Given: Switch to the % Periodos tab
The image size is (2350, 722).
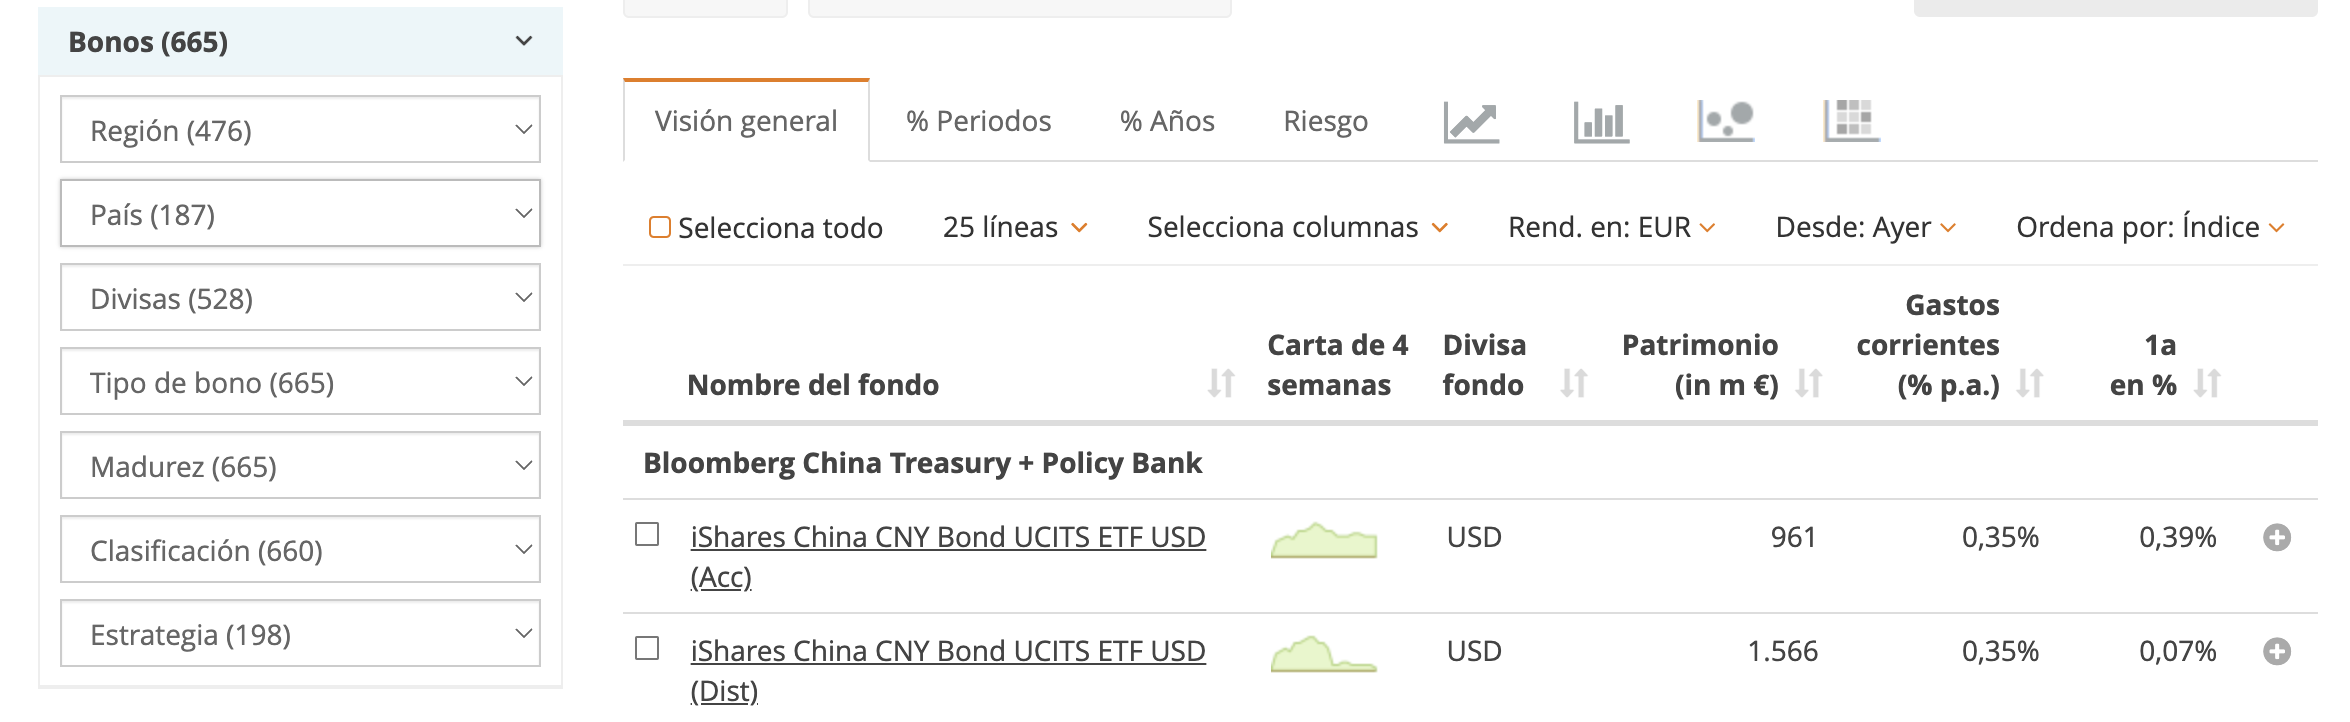Looking at the screenshot, I should tap(978, 122).
